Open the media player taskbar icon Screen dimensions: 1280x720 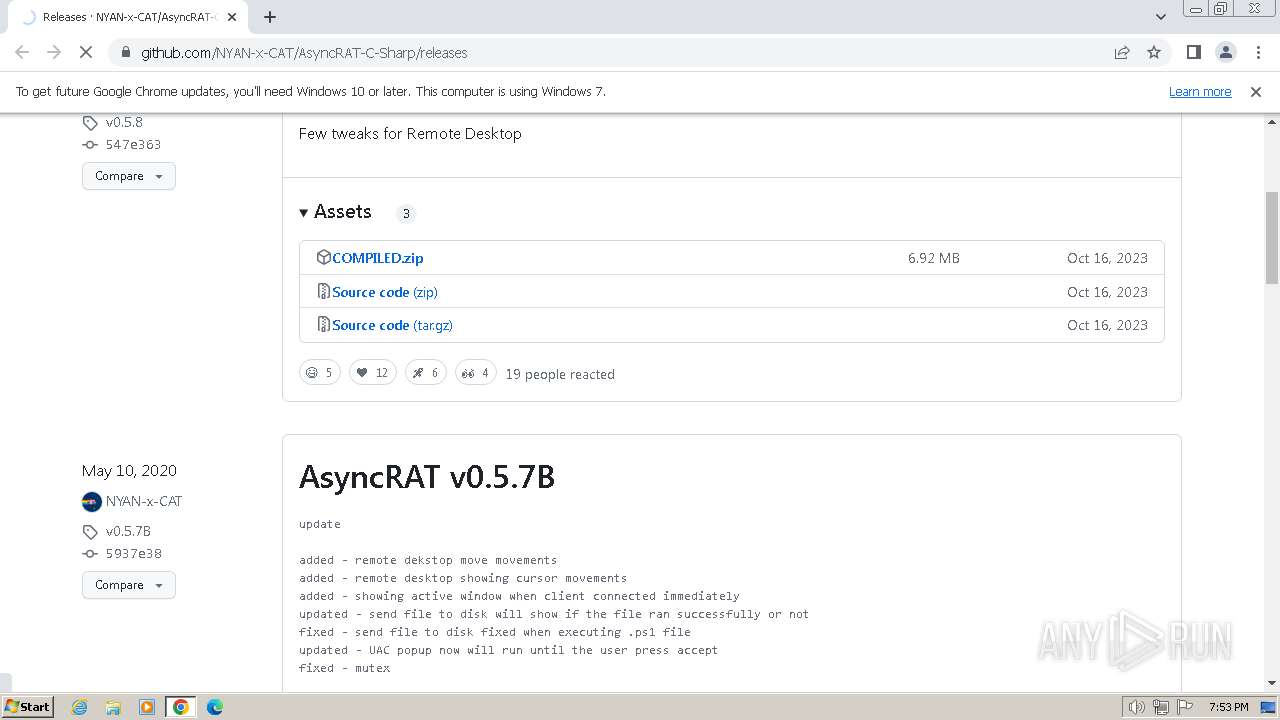(147, 707)
